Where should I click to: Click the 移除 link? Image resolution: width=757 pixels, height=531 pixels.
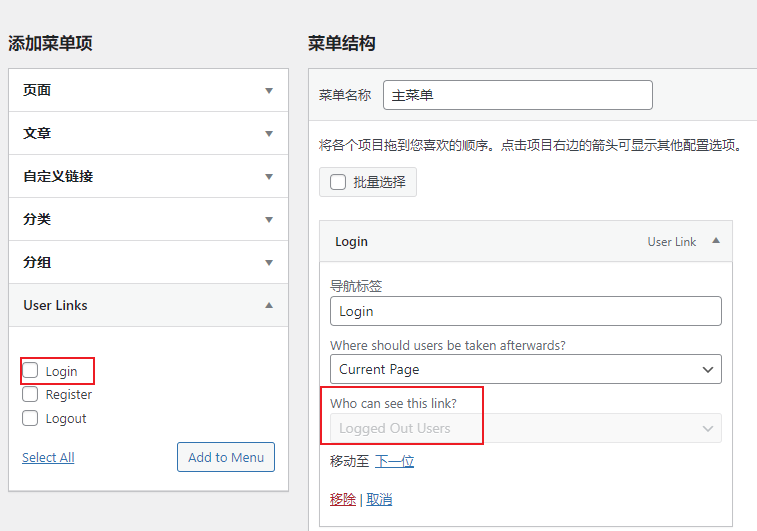343,499
